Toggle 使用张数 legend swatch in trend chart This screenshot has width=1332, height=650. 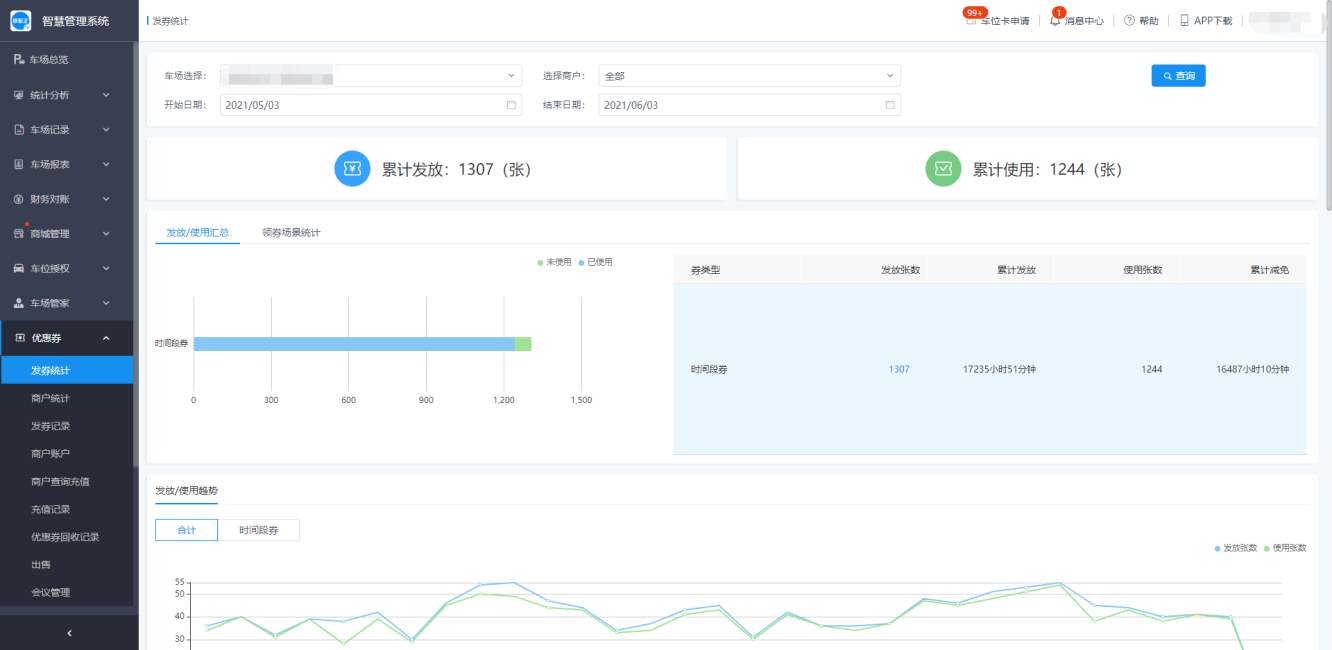pos(1267,548)
